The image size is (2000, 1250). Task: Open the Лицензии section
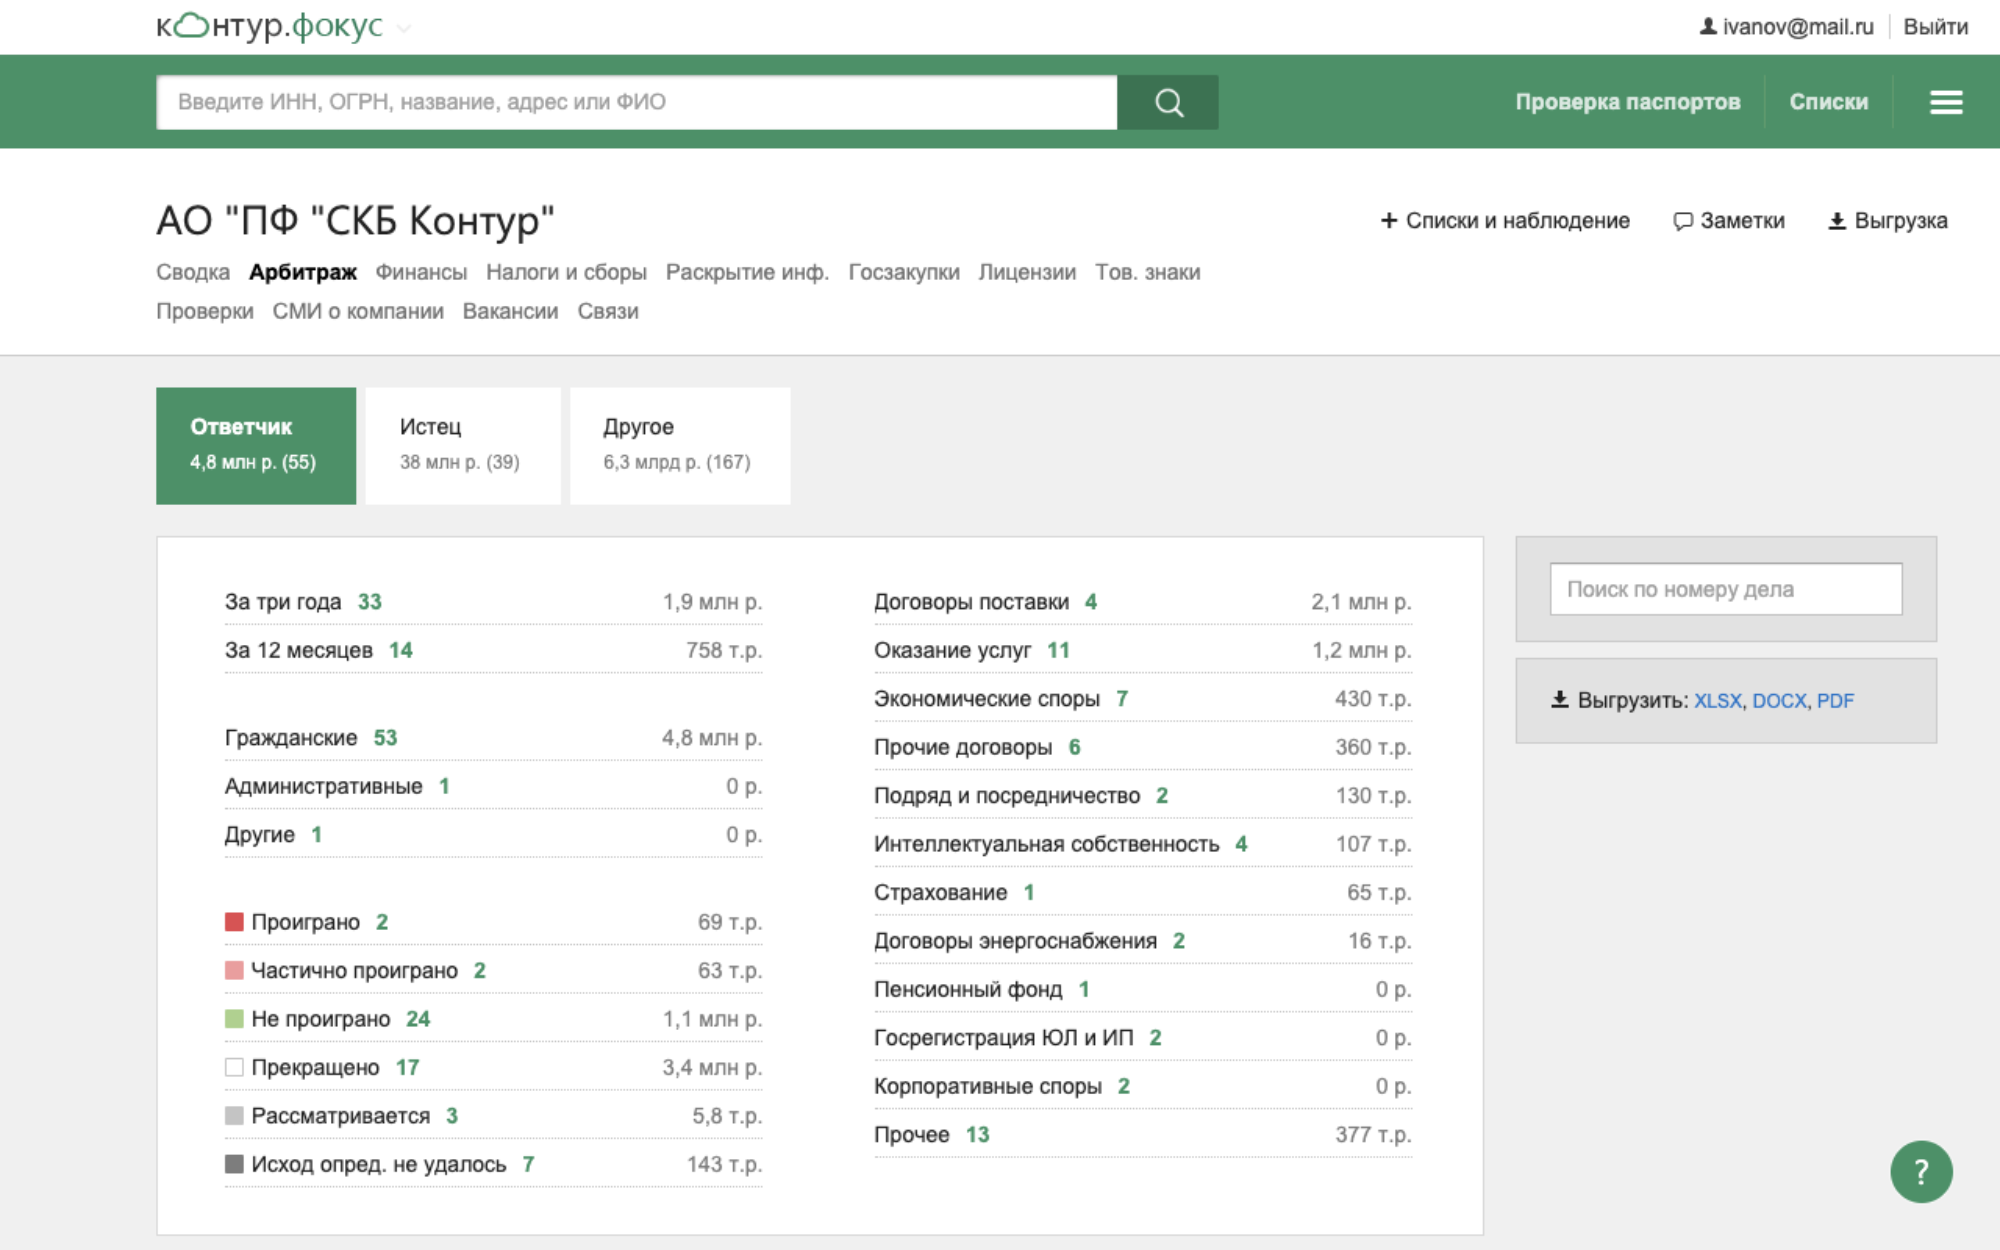pyautogui.click(x=1027, y=272)
